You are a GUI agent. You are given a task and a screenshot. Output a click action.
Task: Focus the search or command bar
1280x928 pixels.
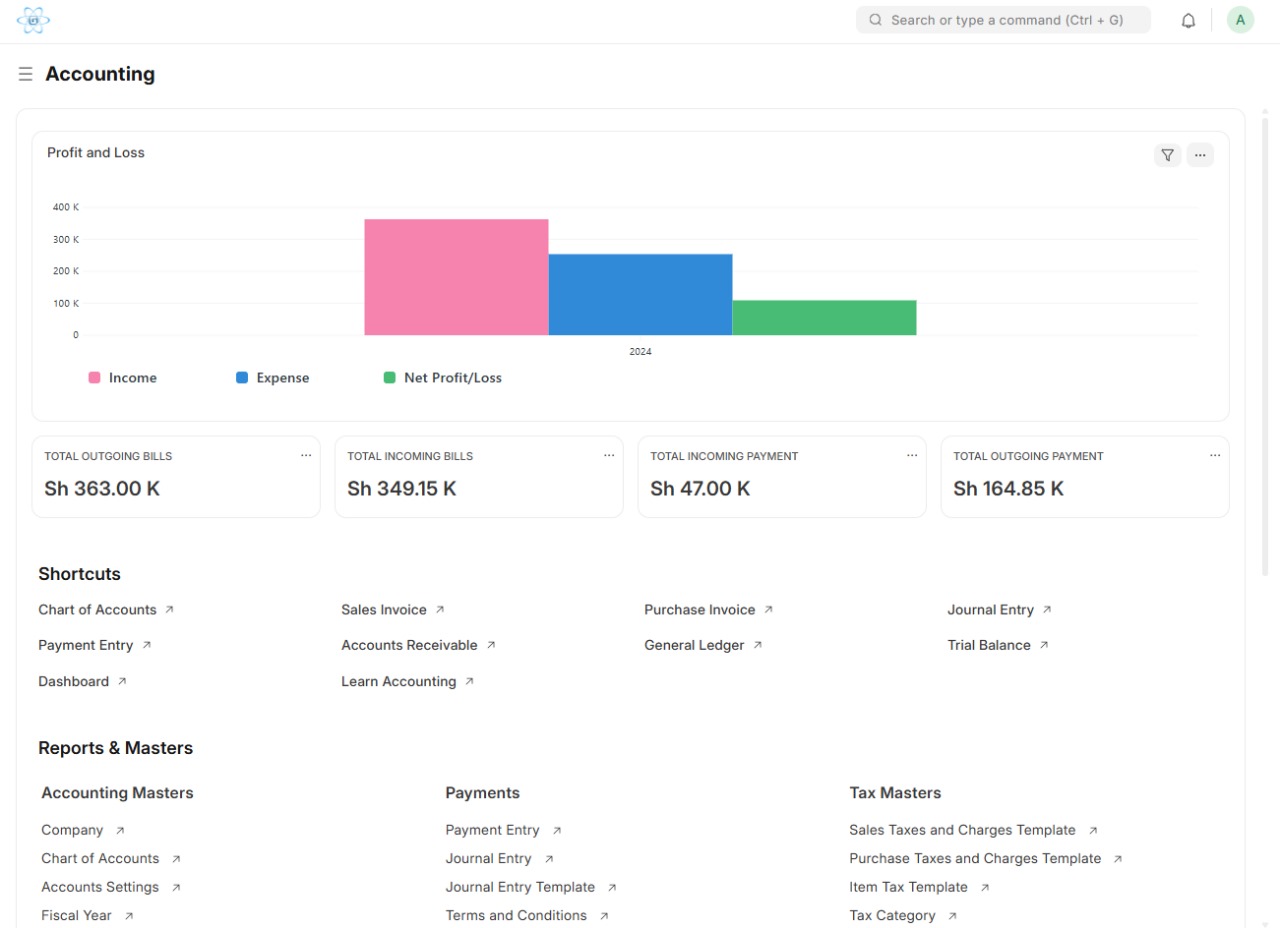[x=1003, y=20]
